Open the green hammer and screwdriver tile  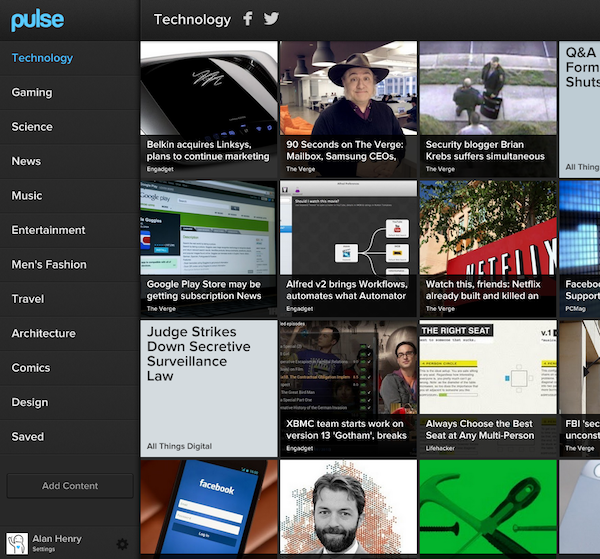tap(488, 507)
